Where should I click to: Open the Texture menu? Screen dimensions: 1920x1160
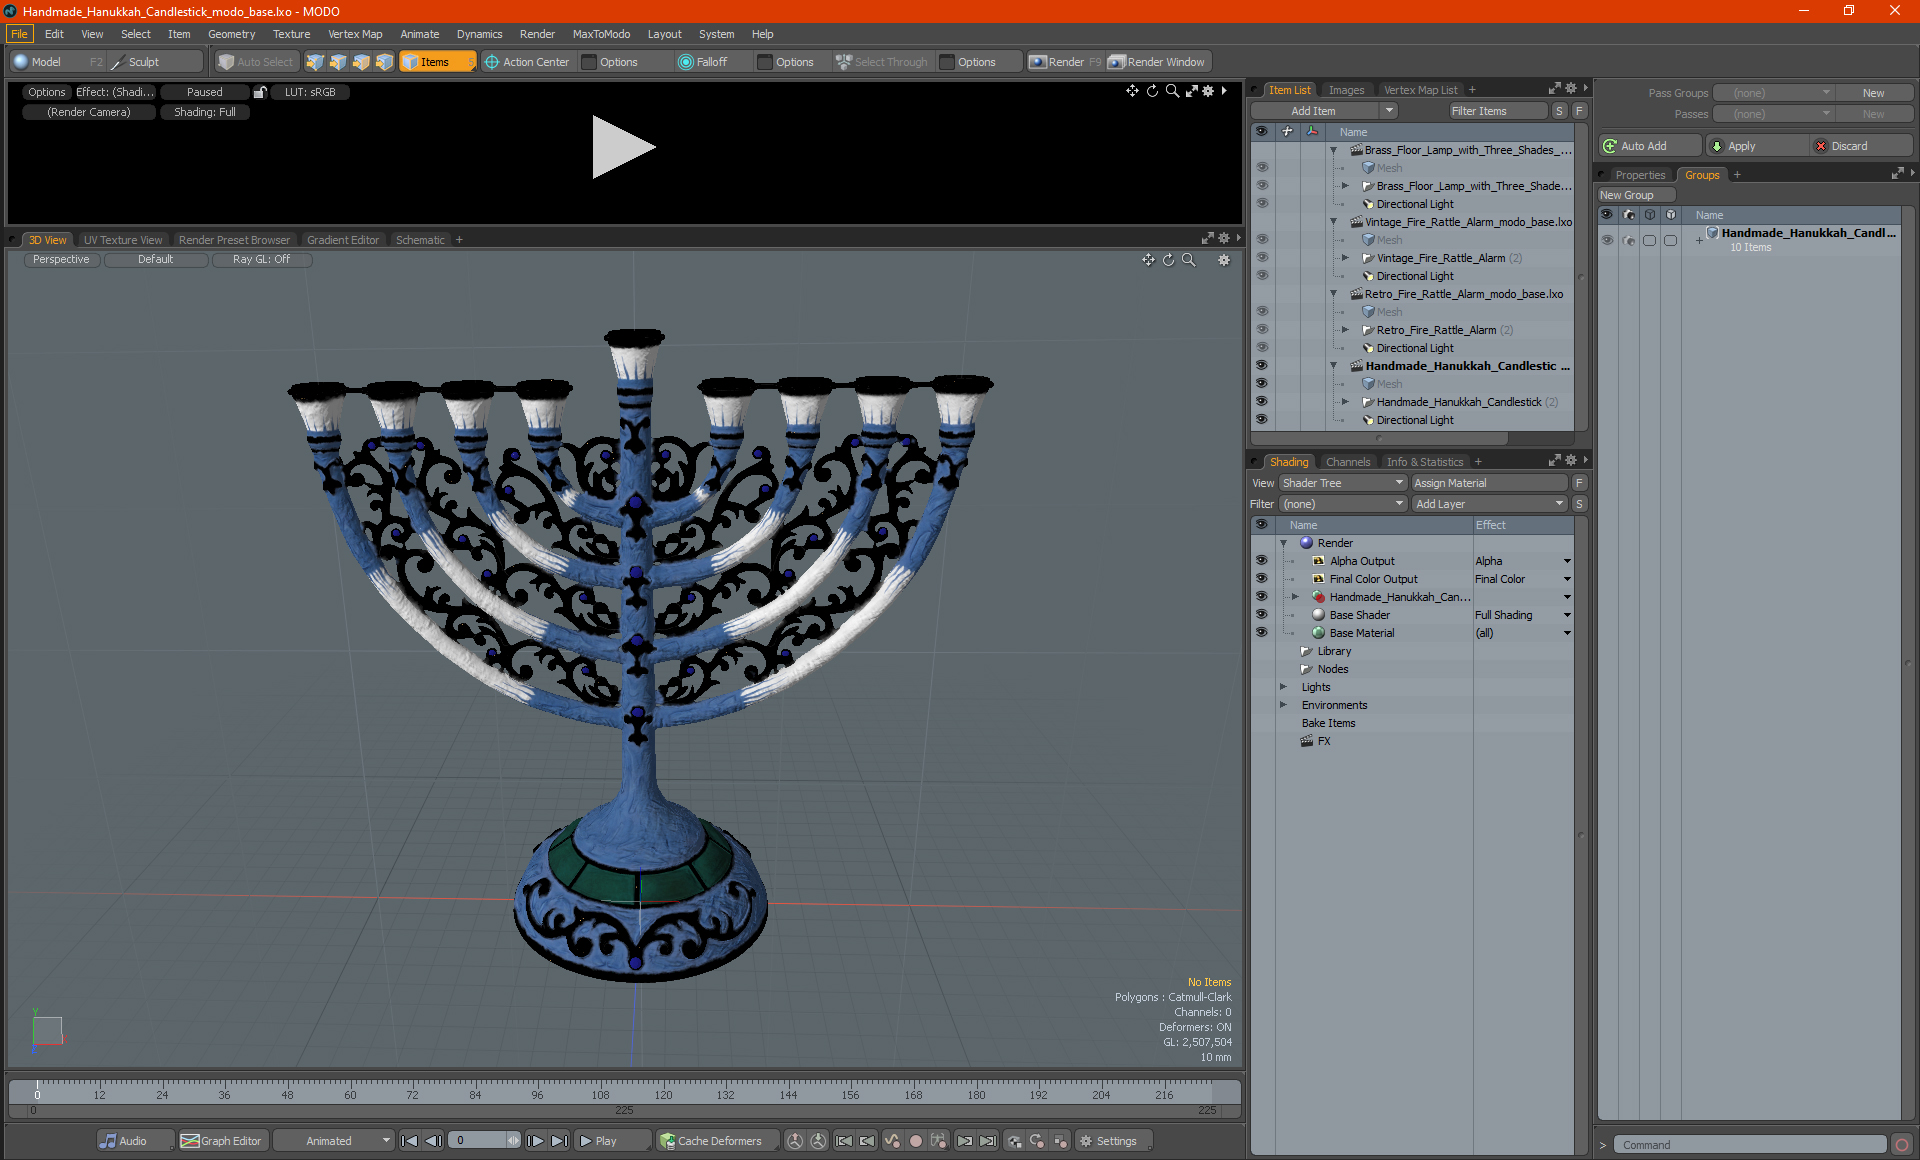click(x=291, y=34)
